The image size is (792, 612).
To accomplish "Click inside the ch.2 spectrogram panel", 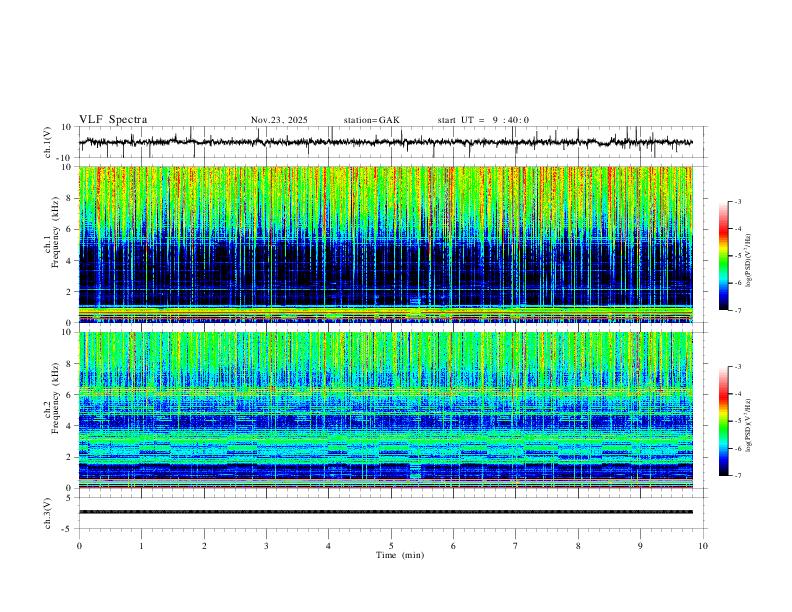I will [x=386, y=410].
